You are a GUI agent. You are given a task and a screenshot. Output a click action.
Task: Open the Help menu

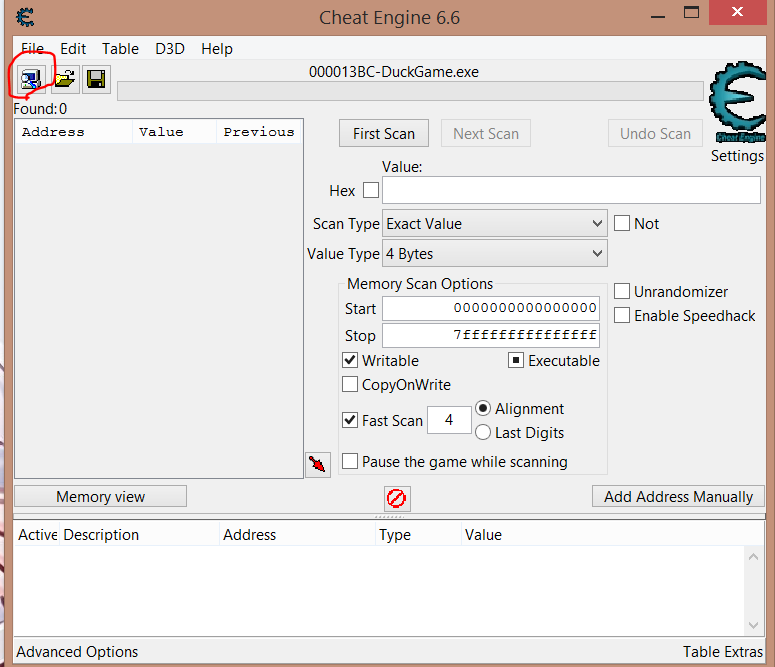pyautogui.click(x=217, y=48)
